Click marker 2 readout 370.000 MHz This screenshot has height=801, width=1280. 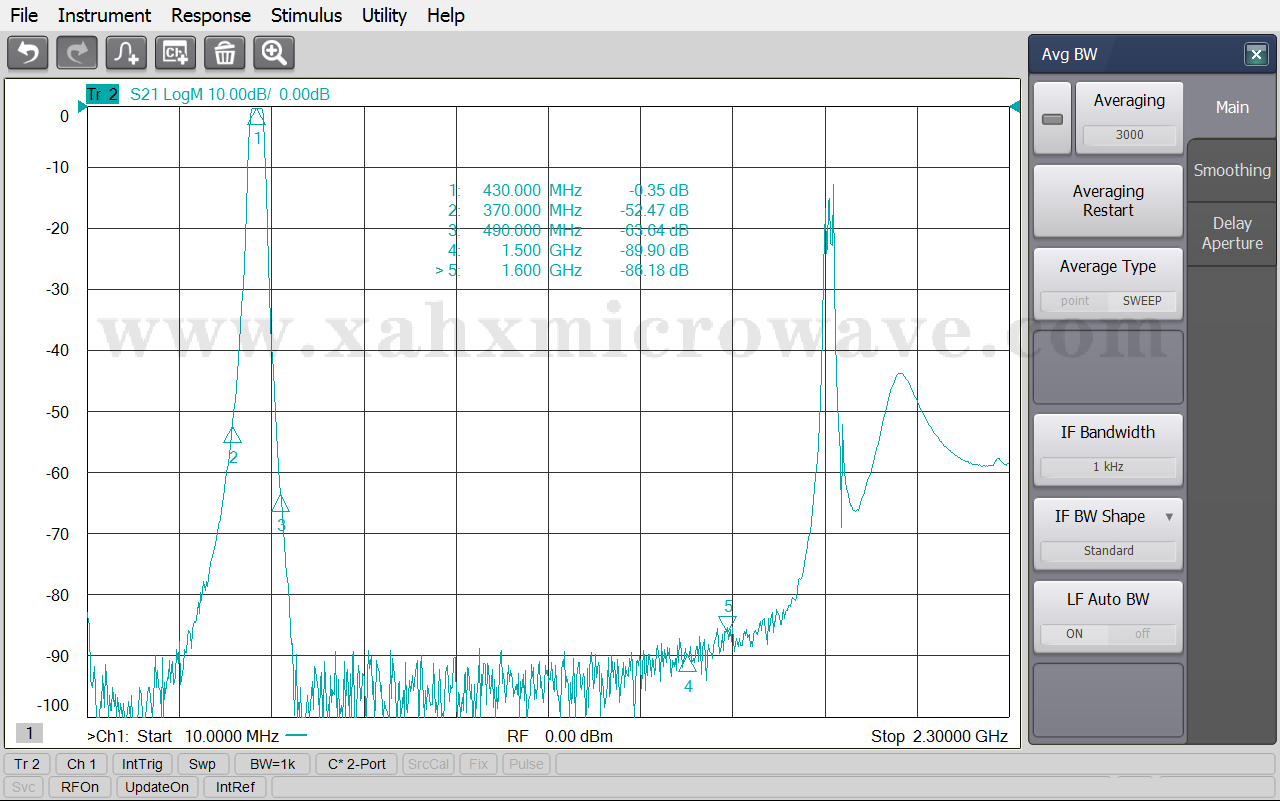pos(532,210)
